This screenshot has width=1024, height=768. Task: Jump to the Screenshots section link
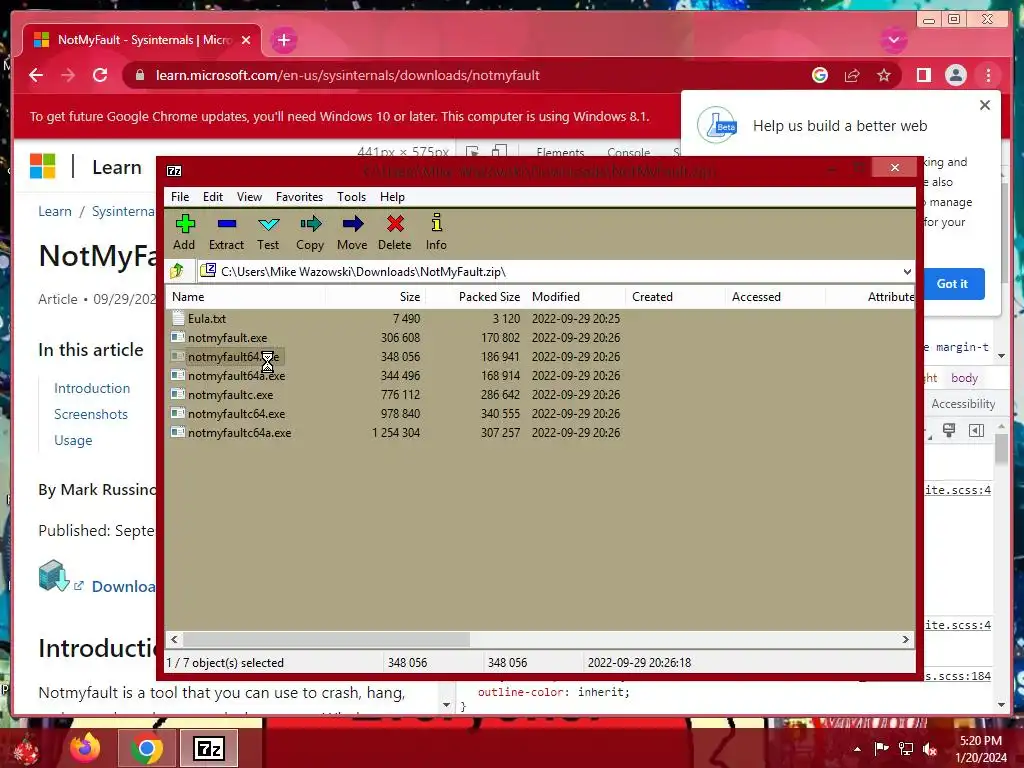(91, 414)
